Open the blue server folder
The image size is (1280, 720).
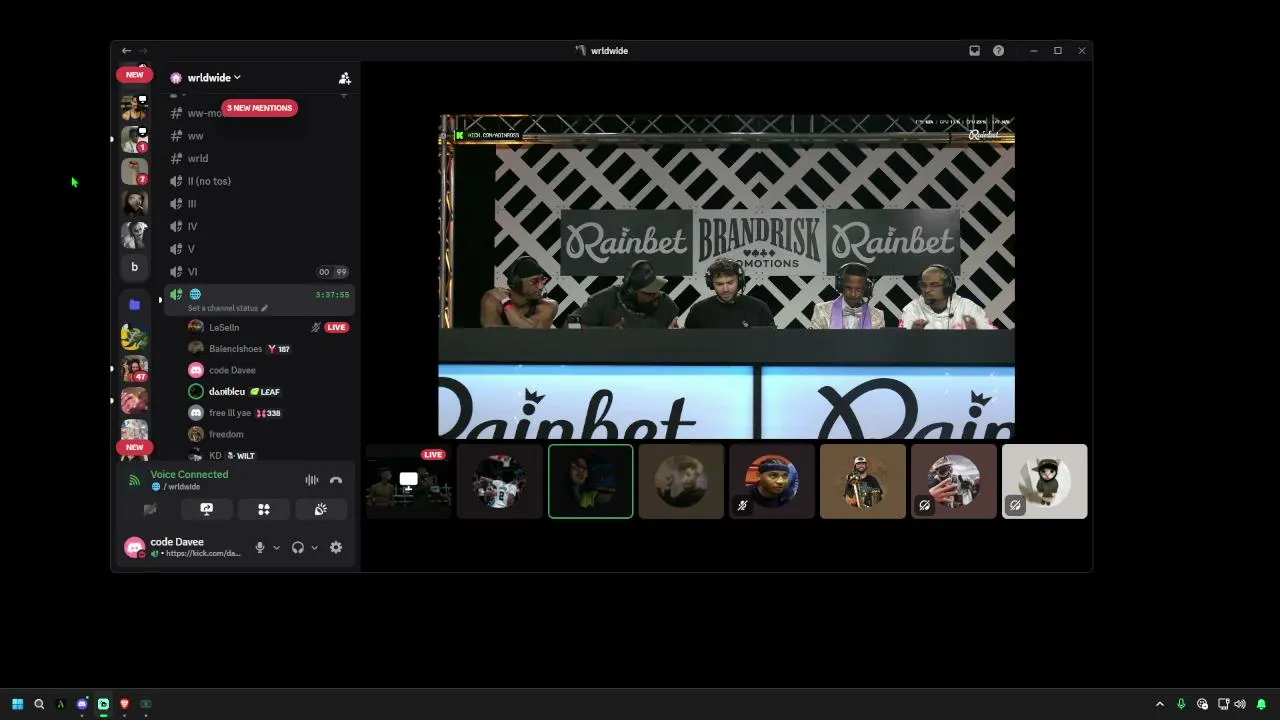[x=134, y=305]
